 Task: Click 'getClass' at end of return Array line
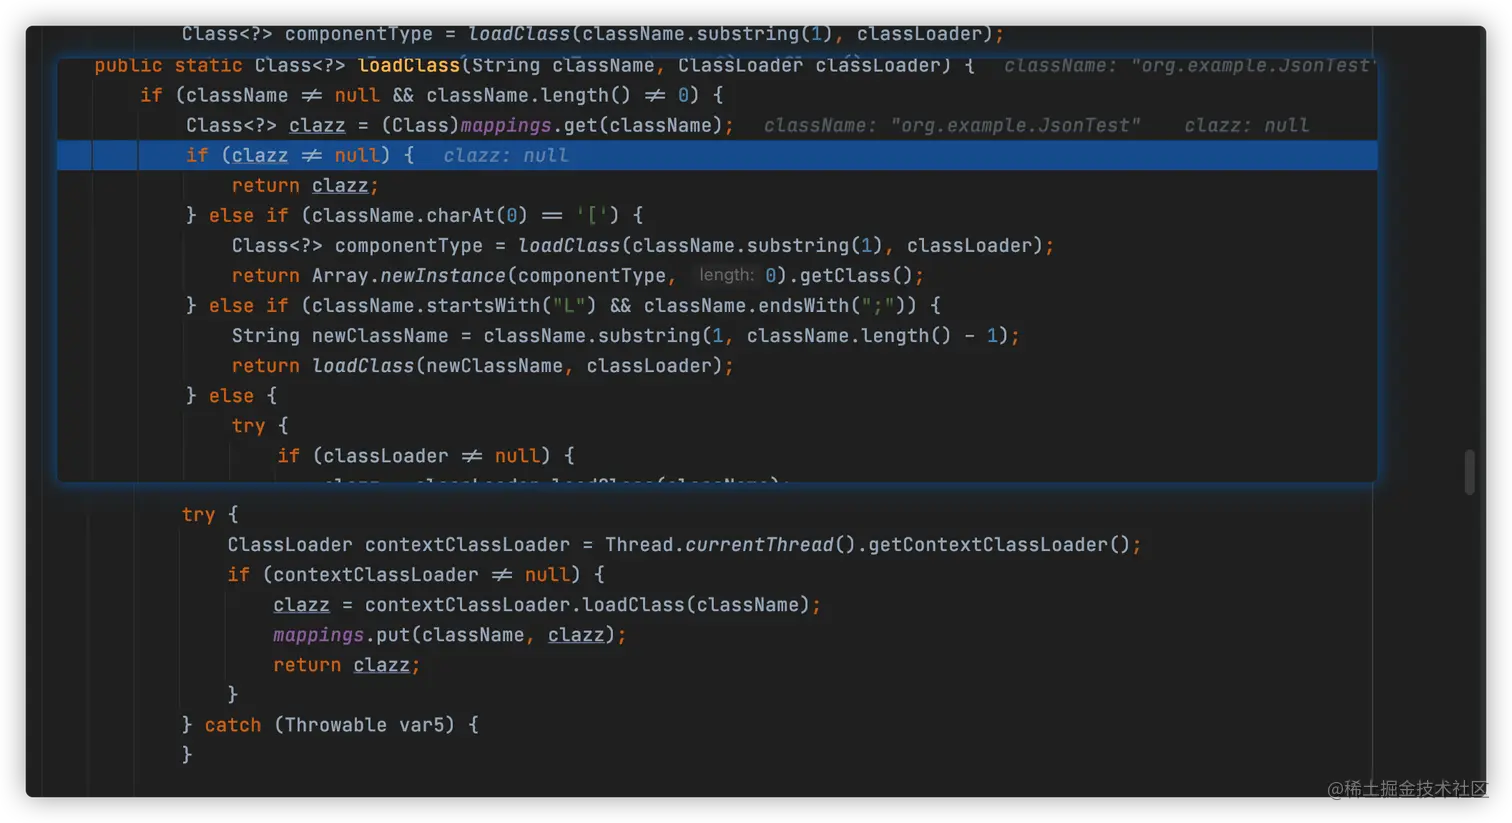tap(845, 275)
